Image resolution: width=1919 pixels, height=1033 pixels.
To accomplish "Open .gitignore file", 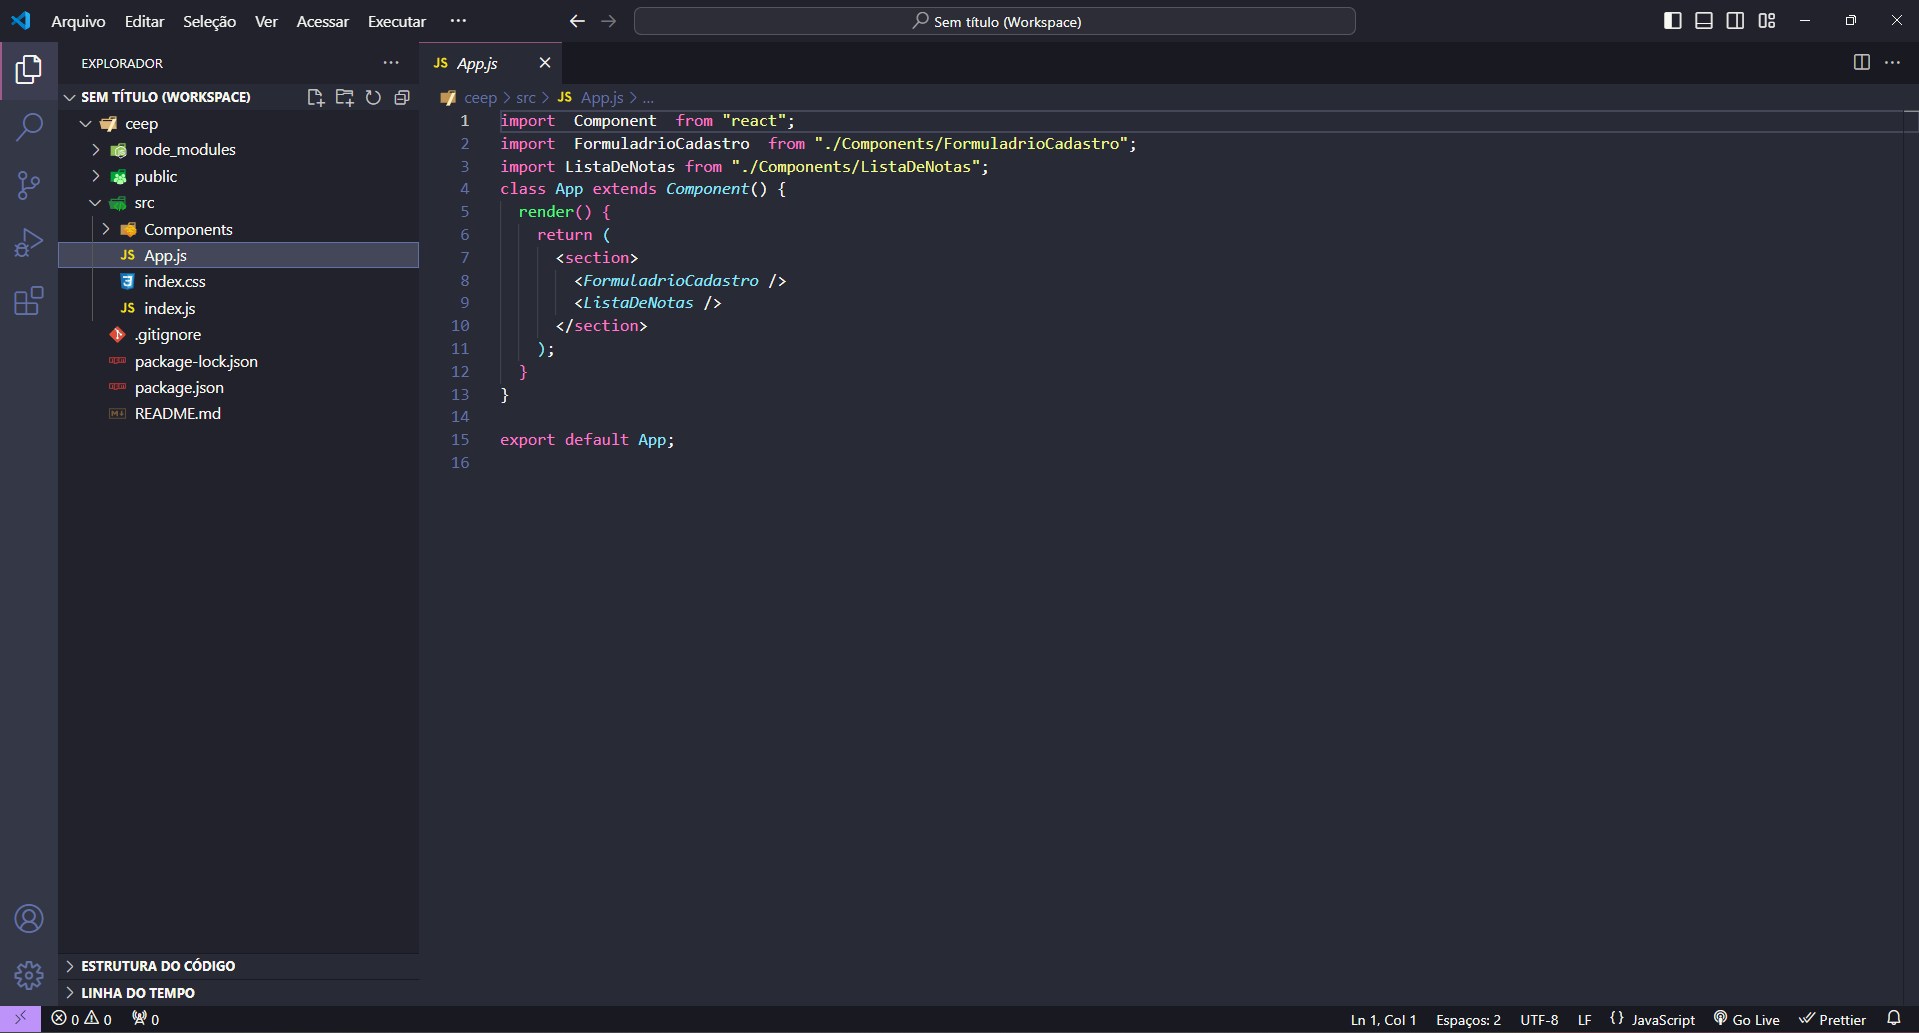I will (239, 335).
